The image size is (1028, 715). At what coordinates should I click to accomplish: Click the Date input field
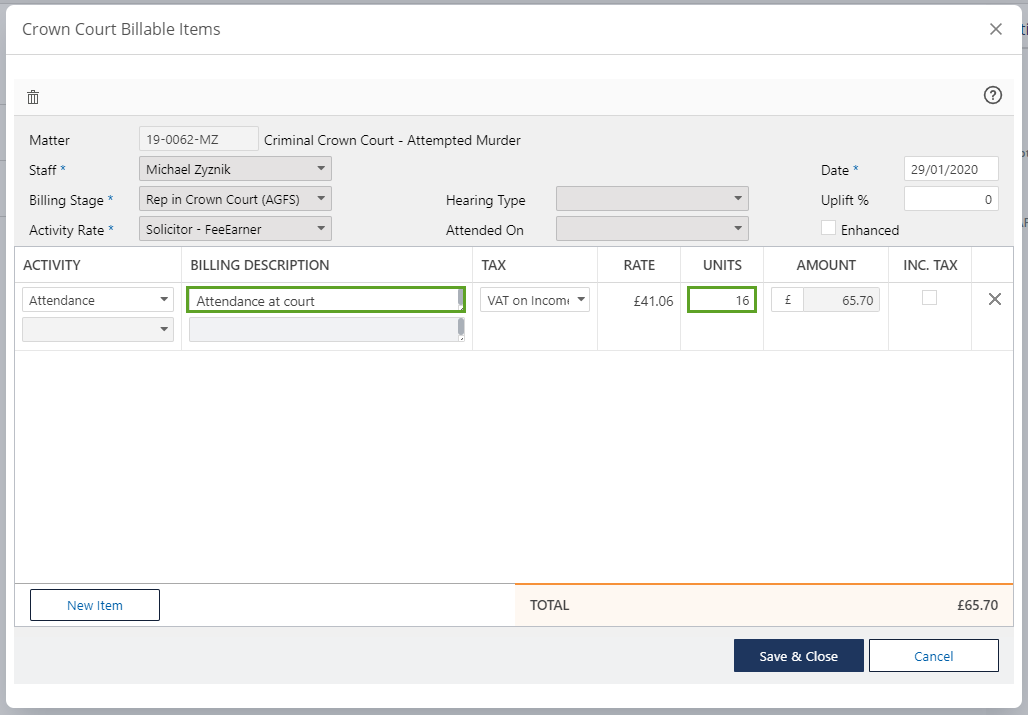[x=950, y=169]
